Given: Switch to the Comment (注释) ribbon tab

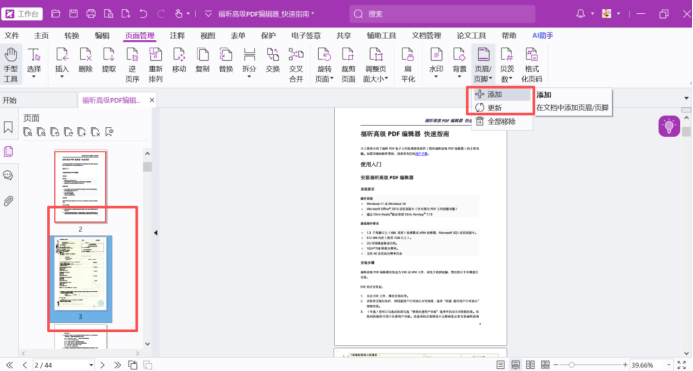Looking at the screenshot, I should [x=177, y=35].
